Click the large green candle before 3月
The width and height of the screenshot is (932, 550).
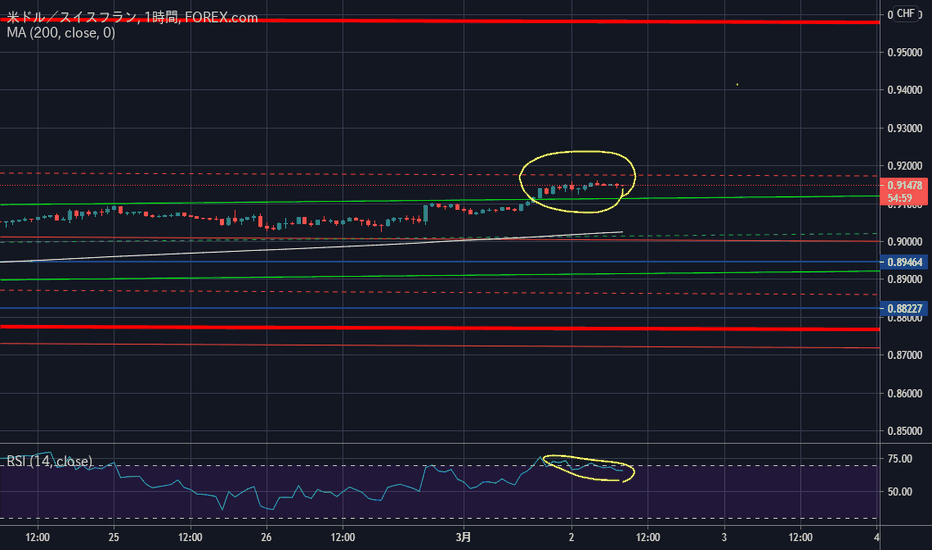[426, 213]
